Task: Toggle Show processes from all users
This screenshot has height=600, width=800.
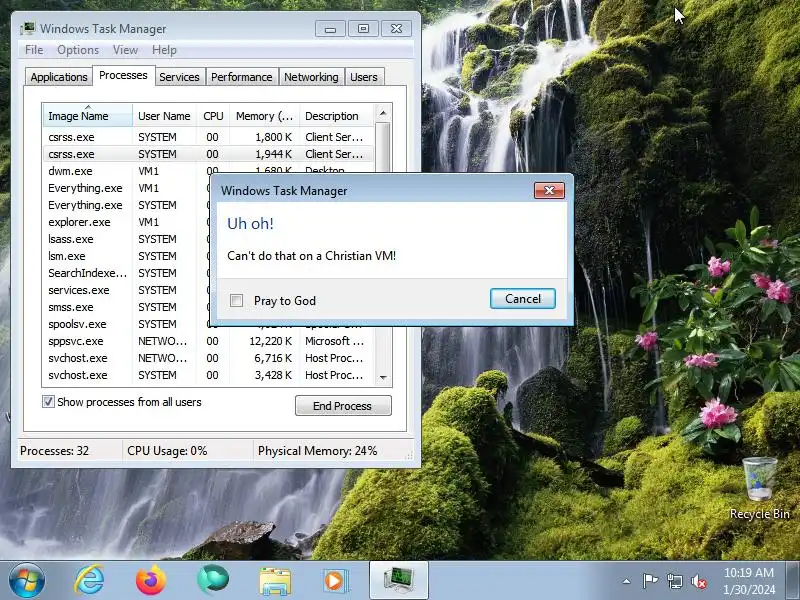Action: pos(48,402)
